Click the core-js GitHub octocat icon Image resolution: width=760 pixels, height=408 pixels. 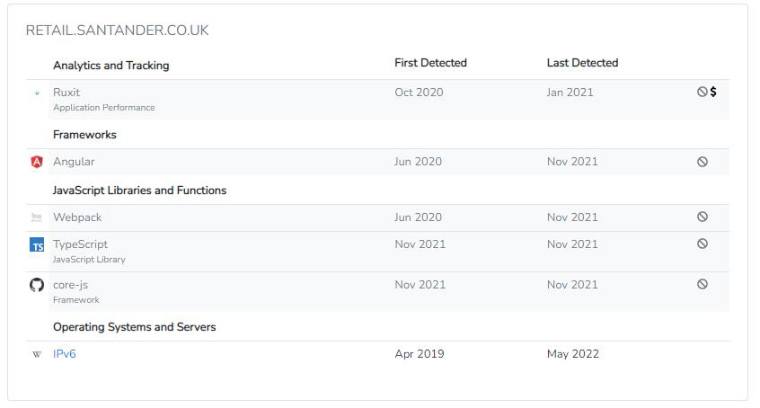click(37, 285)
